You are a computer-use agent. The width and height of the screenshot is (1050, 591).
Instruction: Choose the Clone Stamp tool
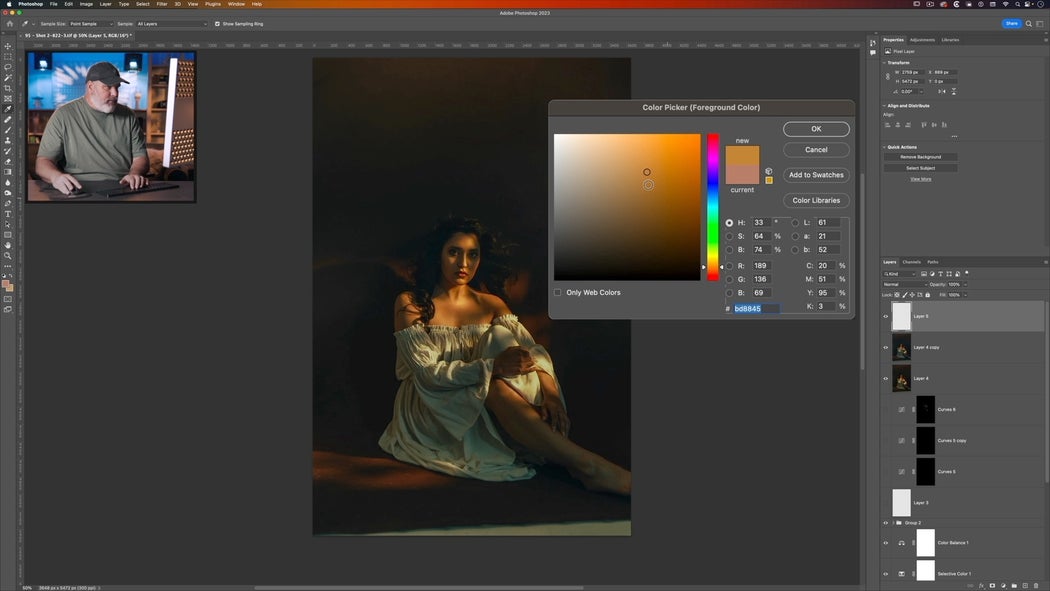tap(6, 139)
